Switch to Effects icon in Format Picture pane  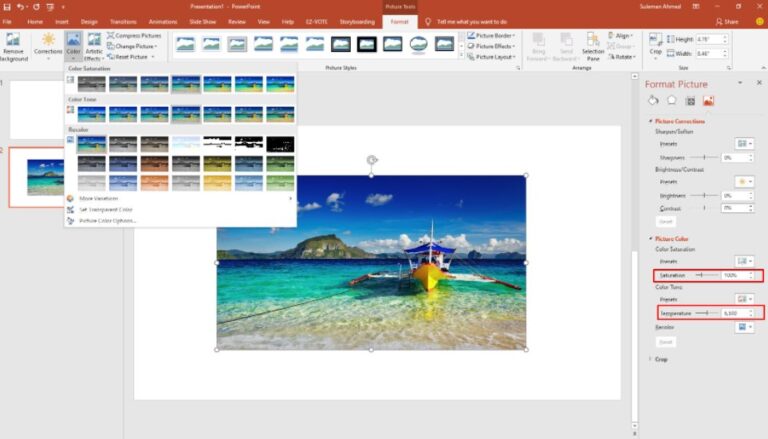pos(671,100)
